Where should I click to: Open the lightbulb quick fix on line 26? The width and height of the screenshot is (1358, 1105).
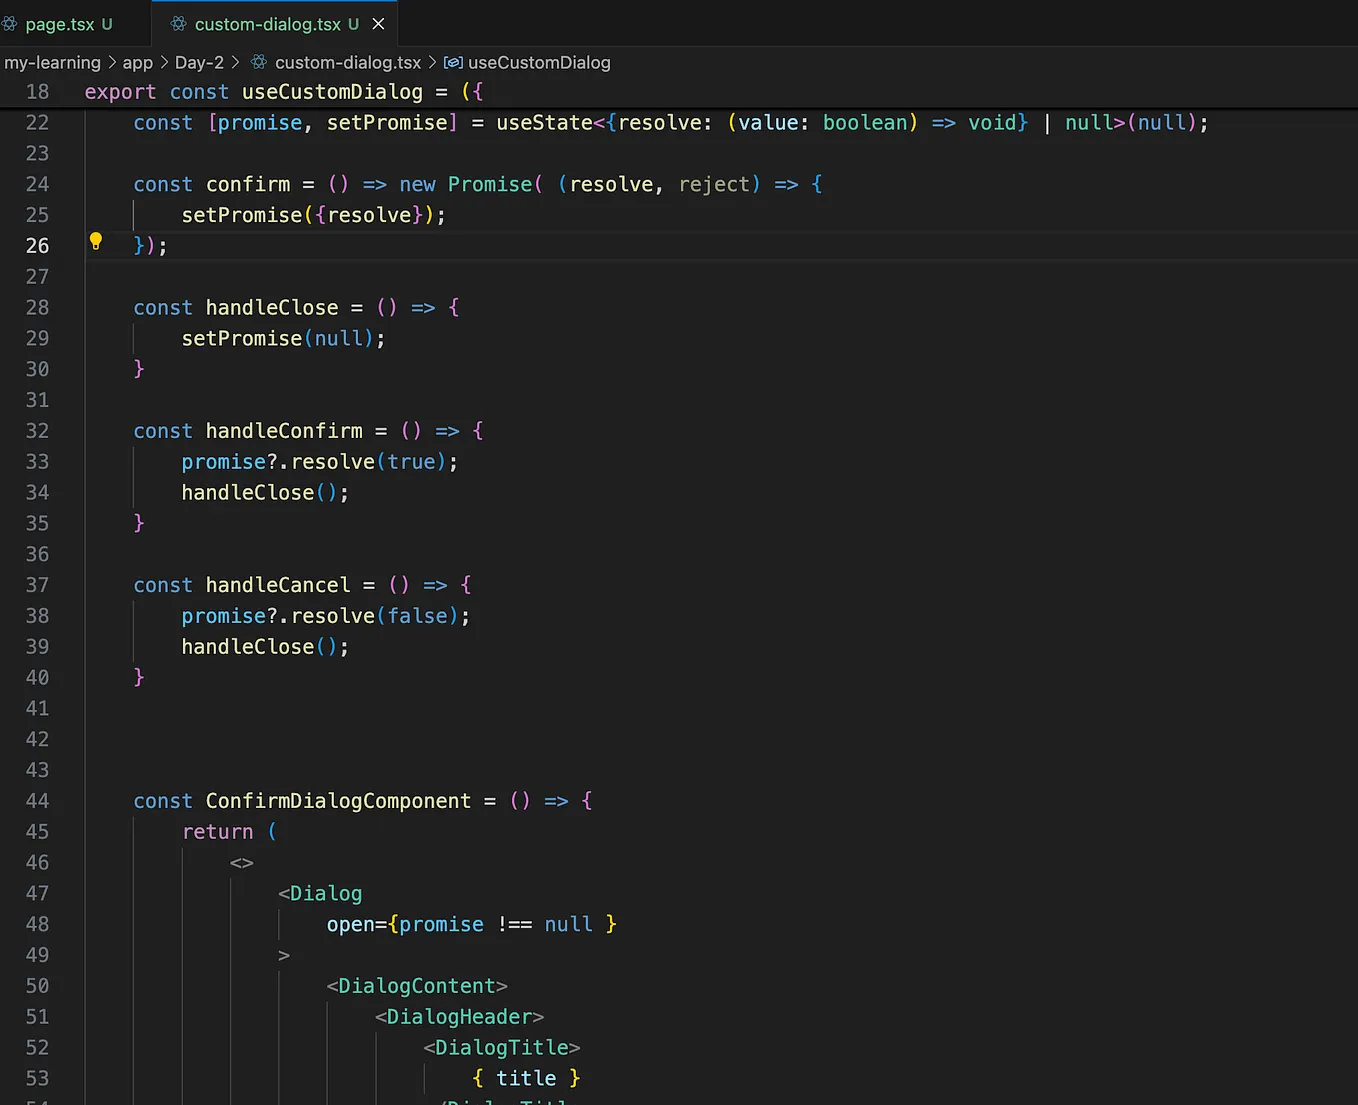coord(95,241)
